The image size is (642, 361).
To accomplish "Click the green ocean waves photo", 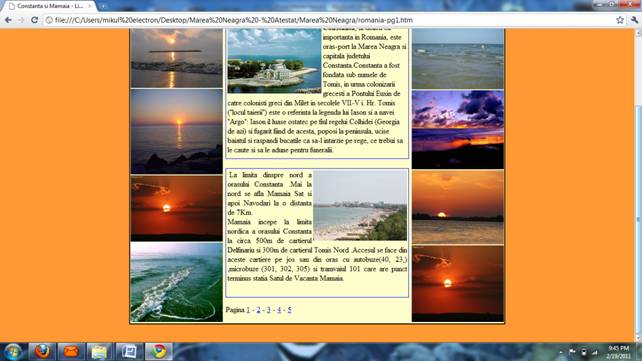I will tap(176, 282).
